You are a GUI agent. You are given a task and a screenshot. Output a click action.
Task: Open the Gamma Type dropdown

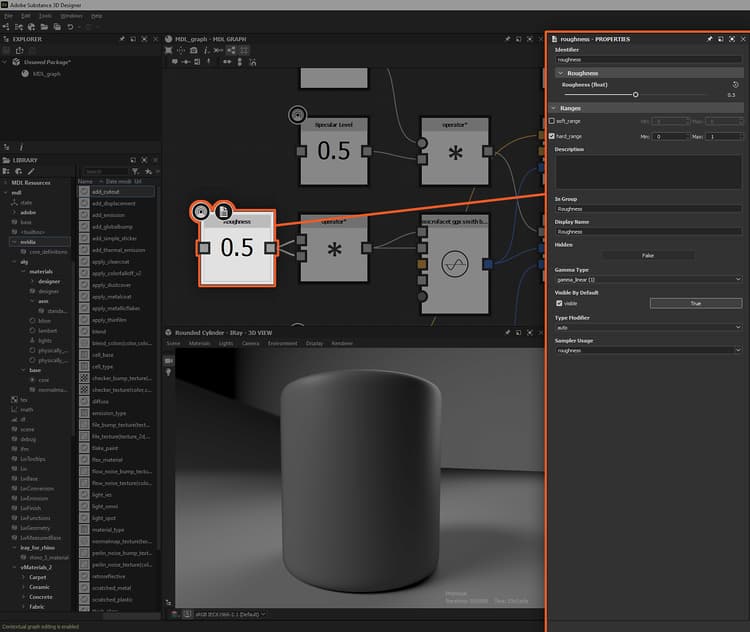[x=648, y=279]
